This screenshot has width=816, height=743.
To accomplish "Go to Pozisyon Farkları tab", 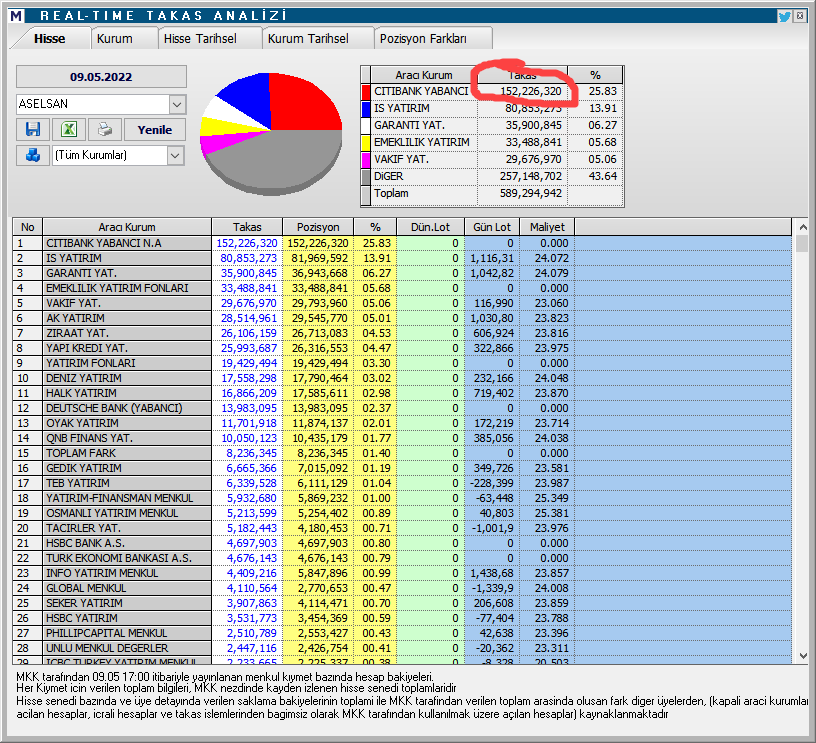I will coord(423,39).
